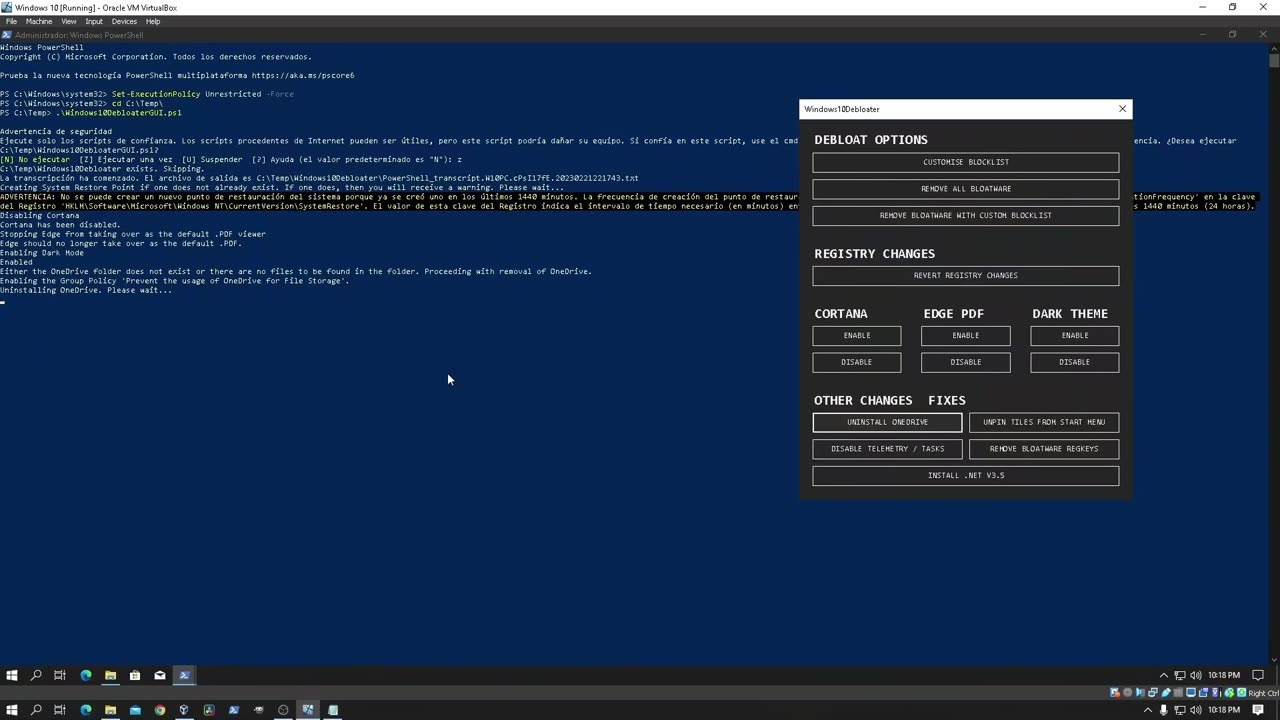Select PowerShell in the guest VM taskbar
This screenshot has width=1280, height=720.
184,675
